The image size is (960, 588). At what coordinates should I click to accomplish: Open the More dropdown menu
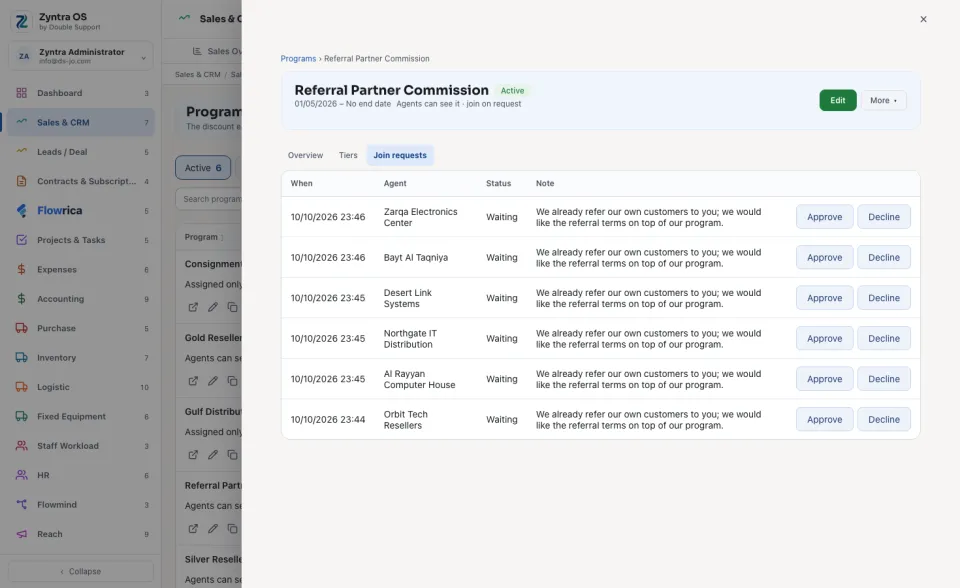883,100
